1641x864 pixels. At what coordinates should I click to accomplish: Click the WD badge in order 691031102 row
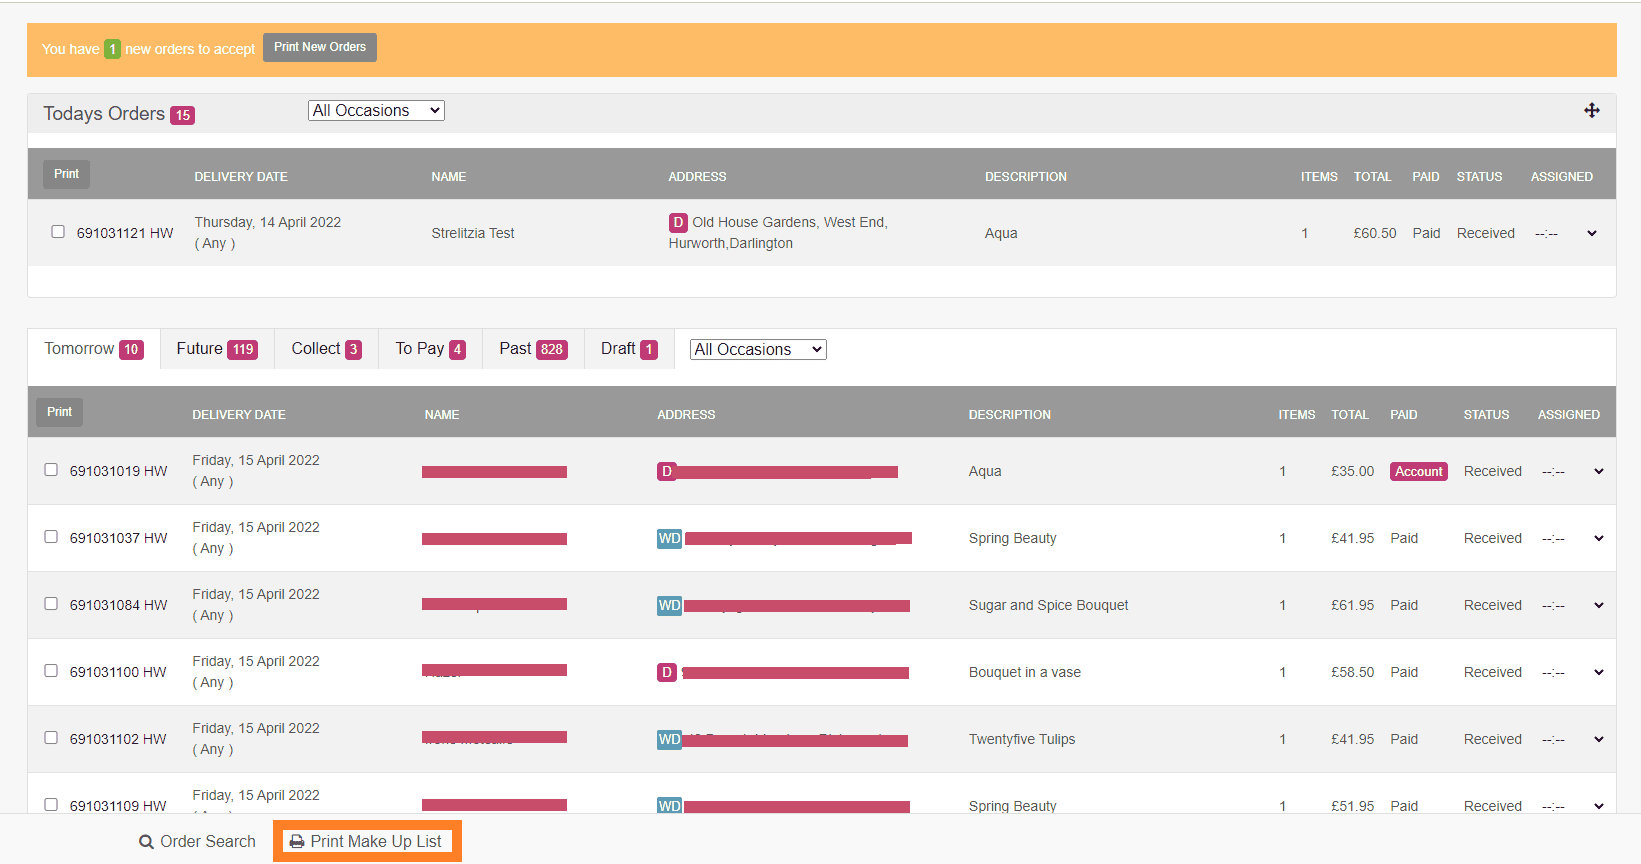669,739
